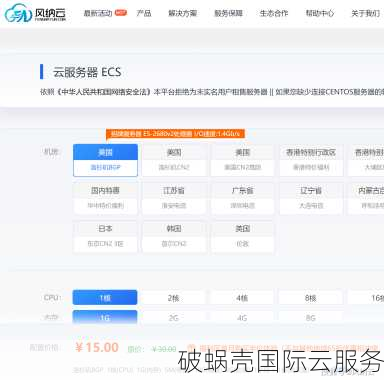The height and width of the screenshot is (380, 384).
Task: Pick the 辽宁省 datacenter card
Action: click(311, 198)
